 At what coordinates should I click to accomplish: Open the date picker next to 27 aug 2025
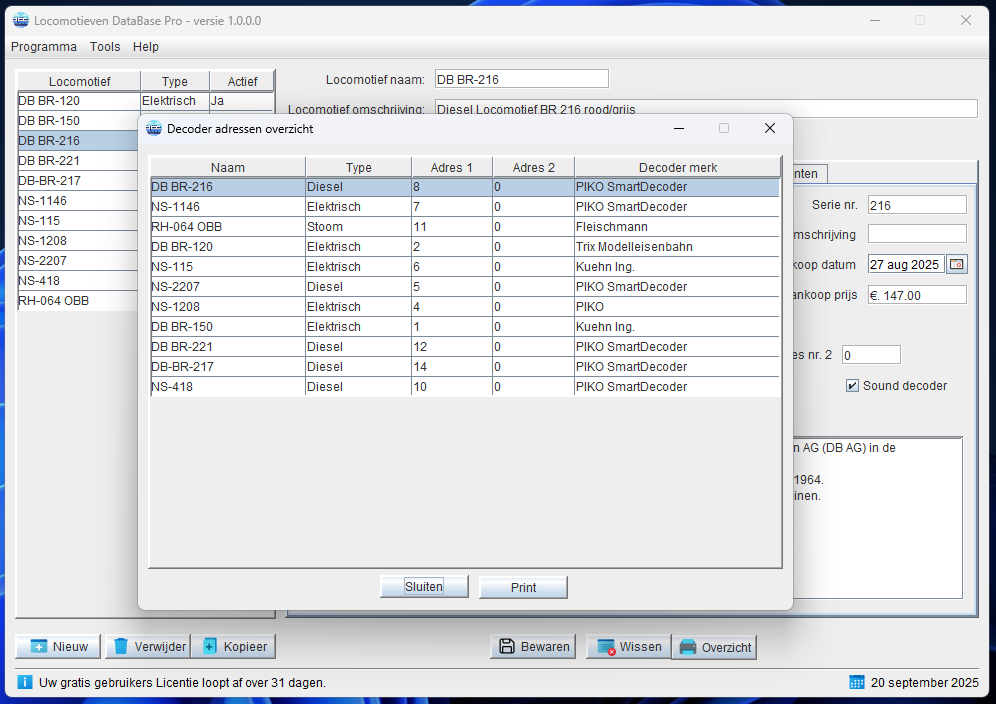click(957, 265)
